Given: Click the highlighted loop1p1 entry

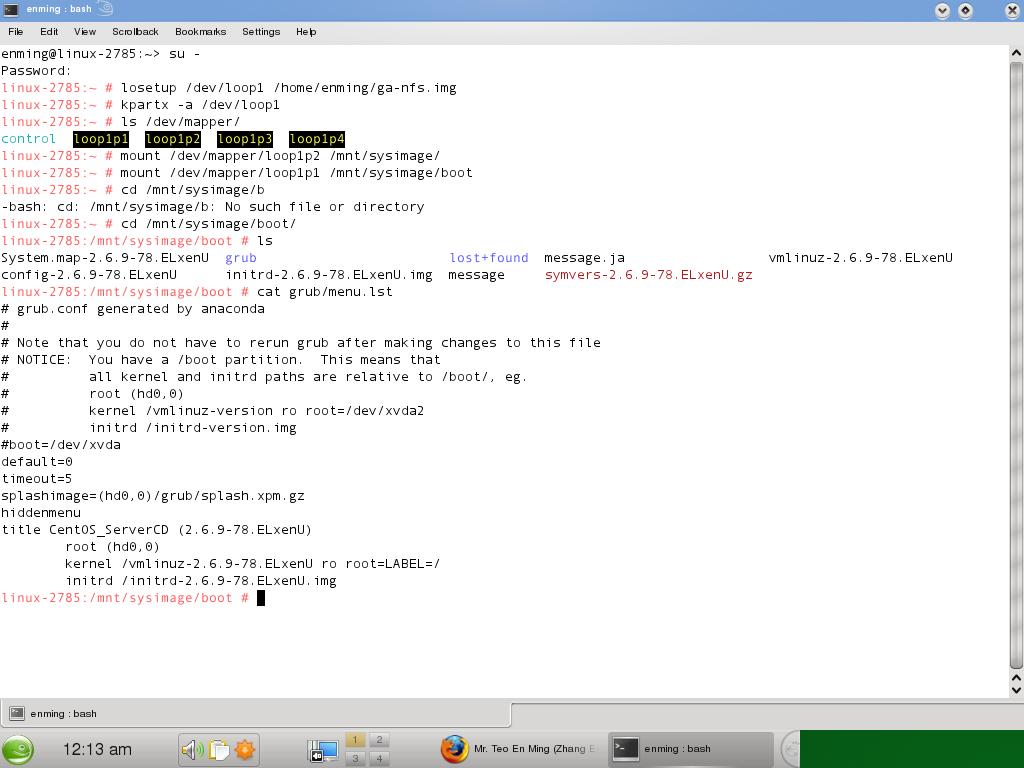Looking at the screenshot, I should 101,139.
